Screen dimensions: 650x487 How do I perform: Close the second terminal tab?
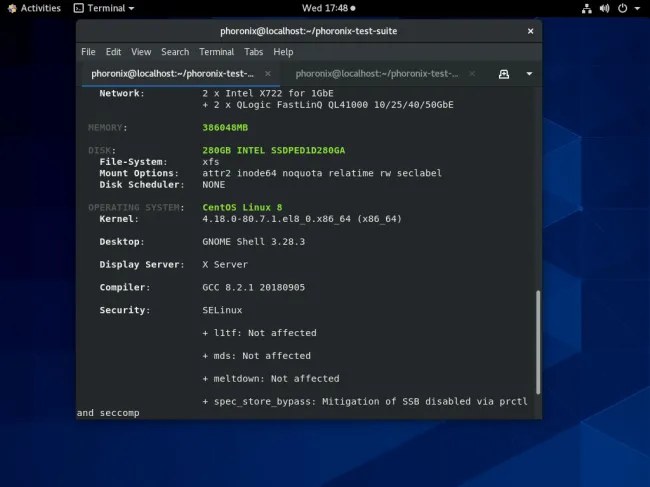coord(471,74)
